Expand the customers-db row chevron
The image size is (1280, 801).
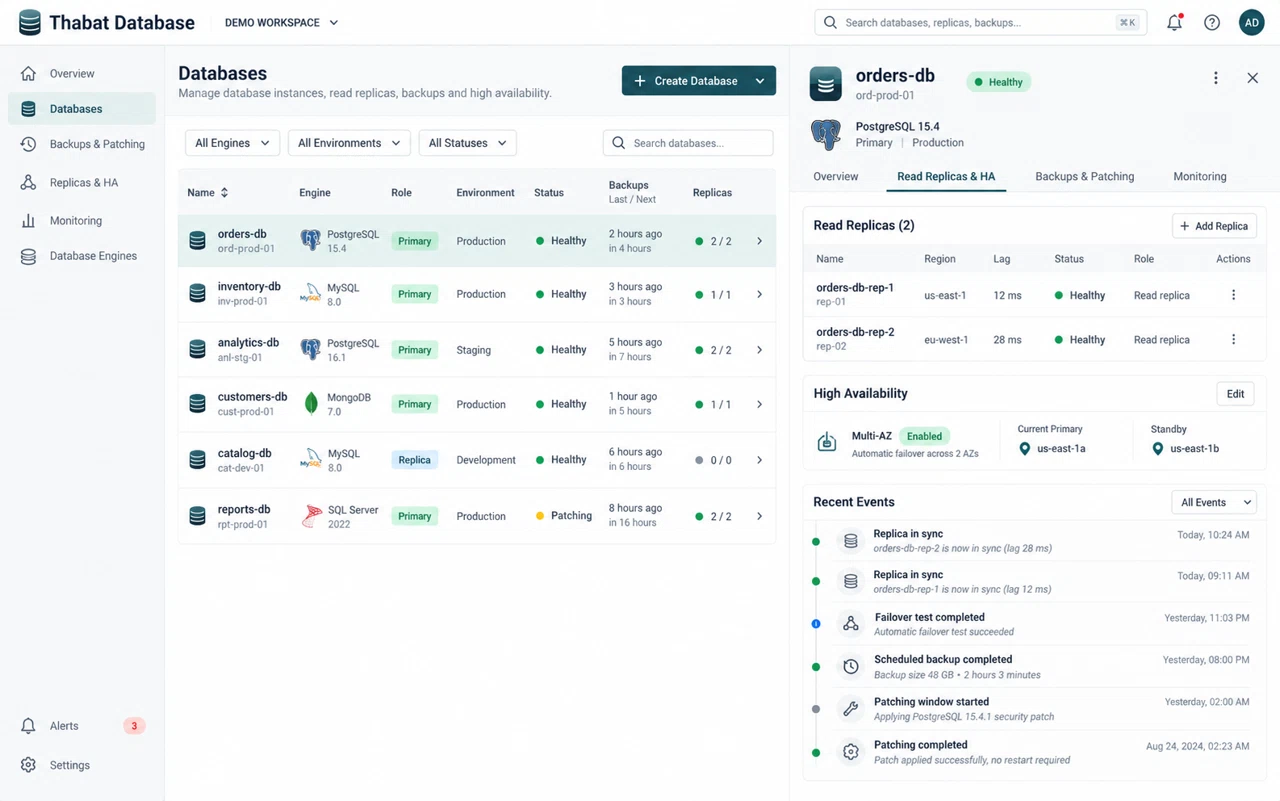click(x=759, y=405)
